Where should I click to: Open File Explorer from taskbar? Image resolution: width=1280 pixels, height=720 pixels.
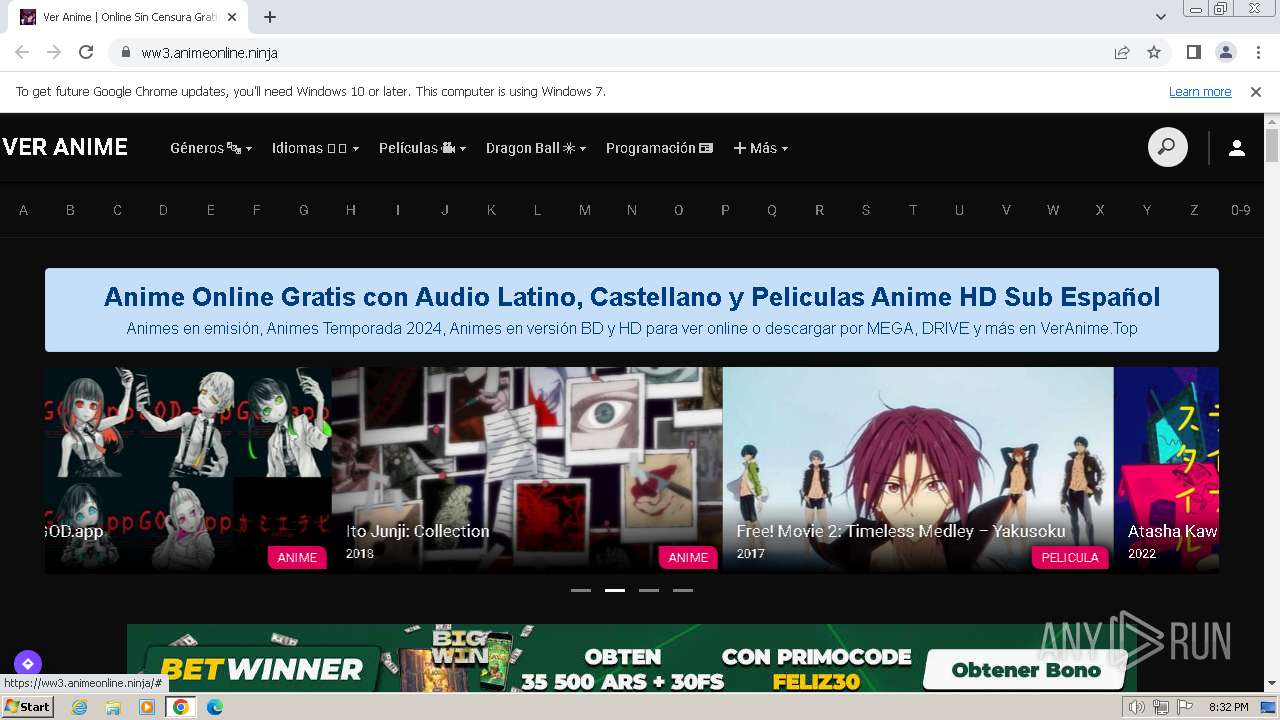tap(113, 707)
